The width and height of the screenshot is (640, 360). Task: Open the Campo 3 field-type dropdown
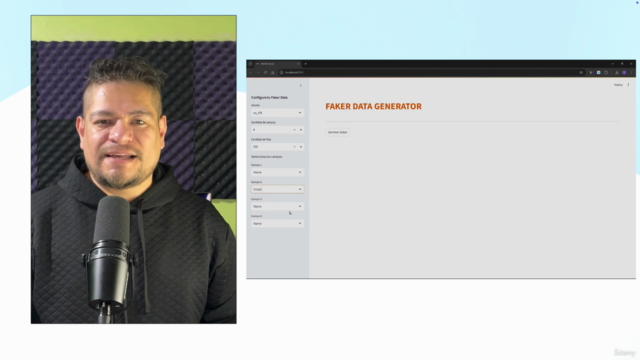click(x=277, y=207)
